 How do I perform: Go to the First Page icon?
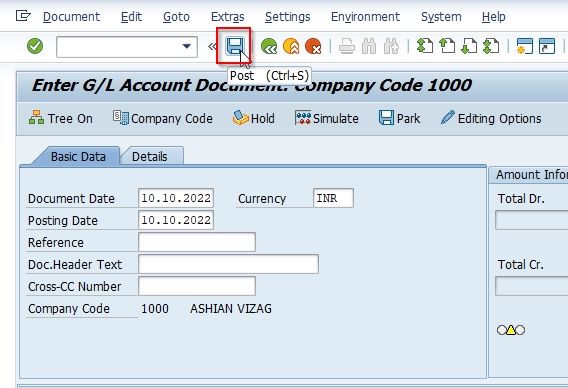pos(425,46)
